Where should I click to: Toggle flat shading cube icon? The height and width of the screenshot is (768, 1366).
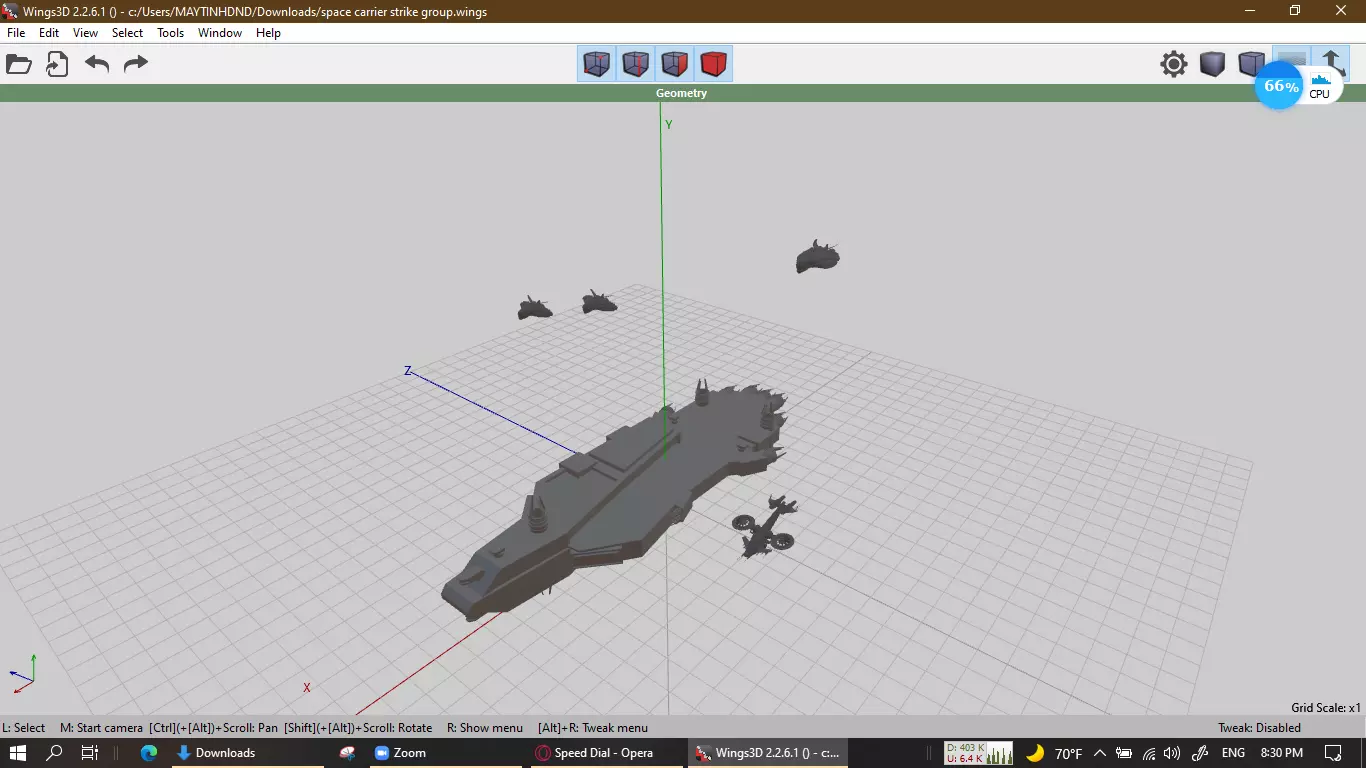[x=1212, y=64]
